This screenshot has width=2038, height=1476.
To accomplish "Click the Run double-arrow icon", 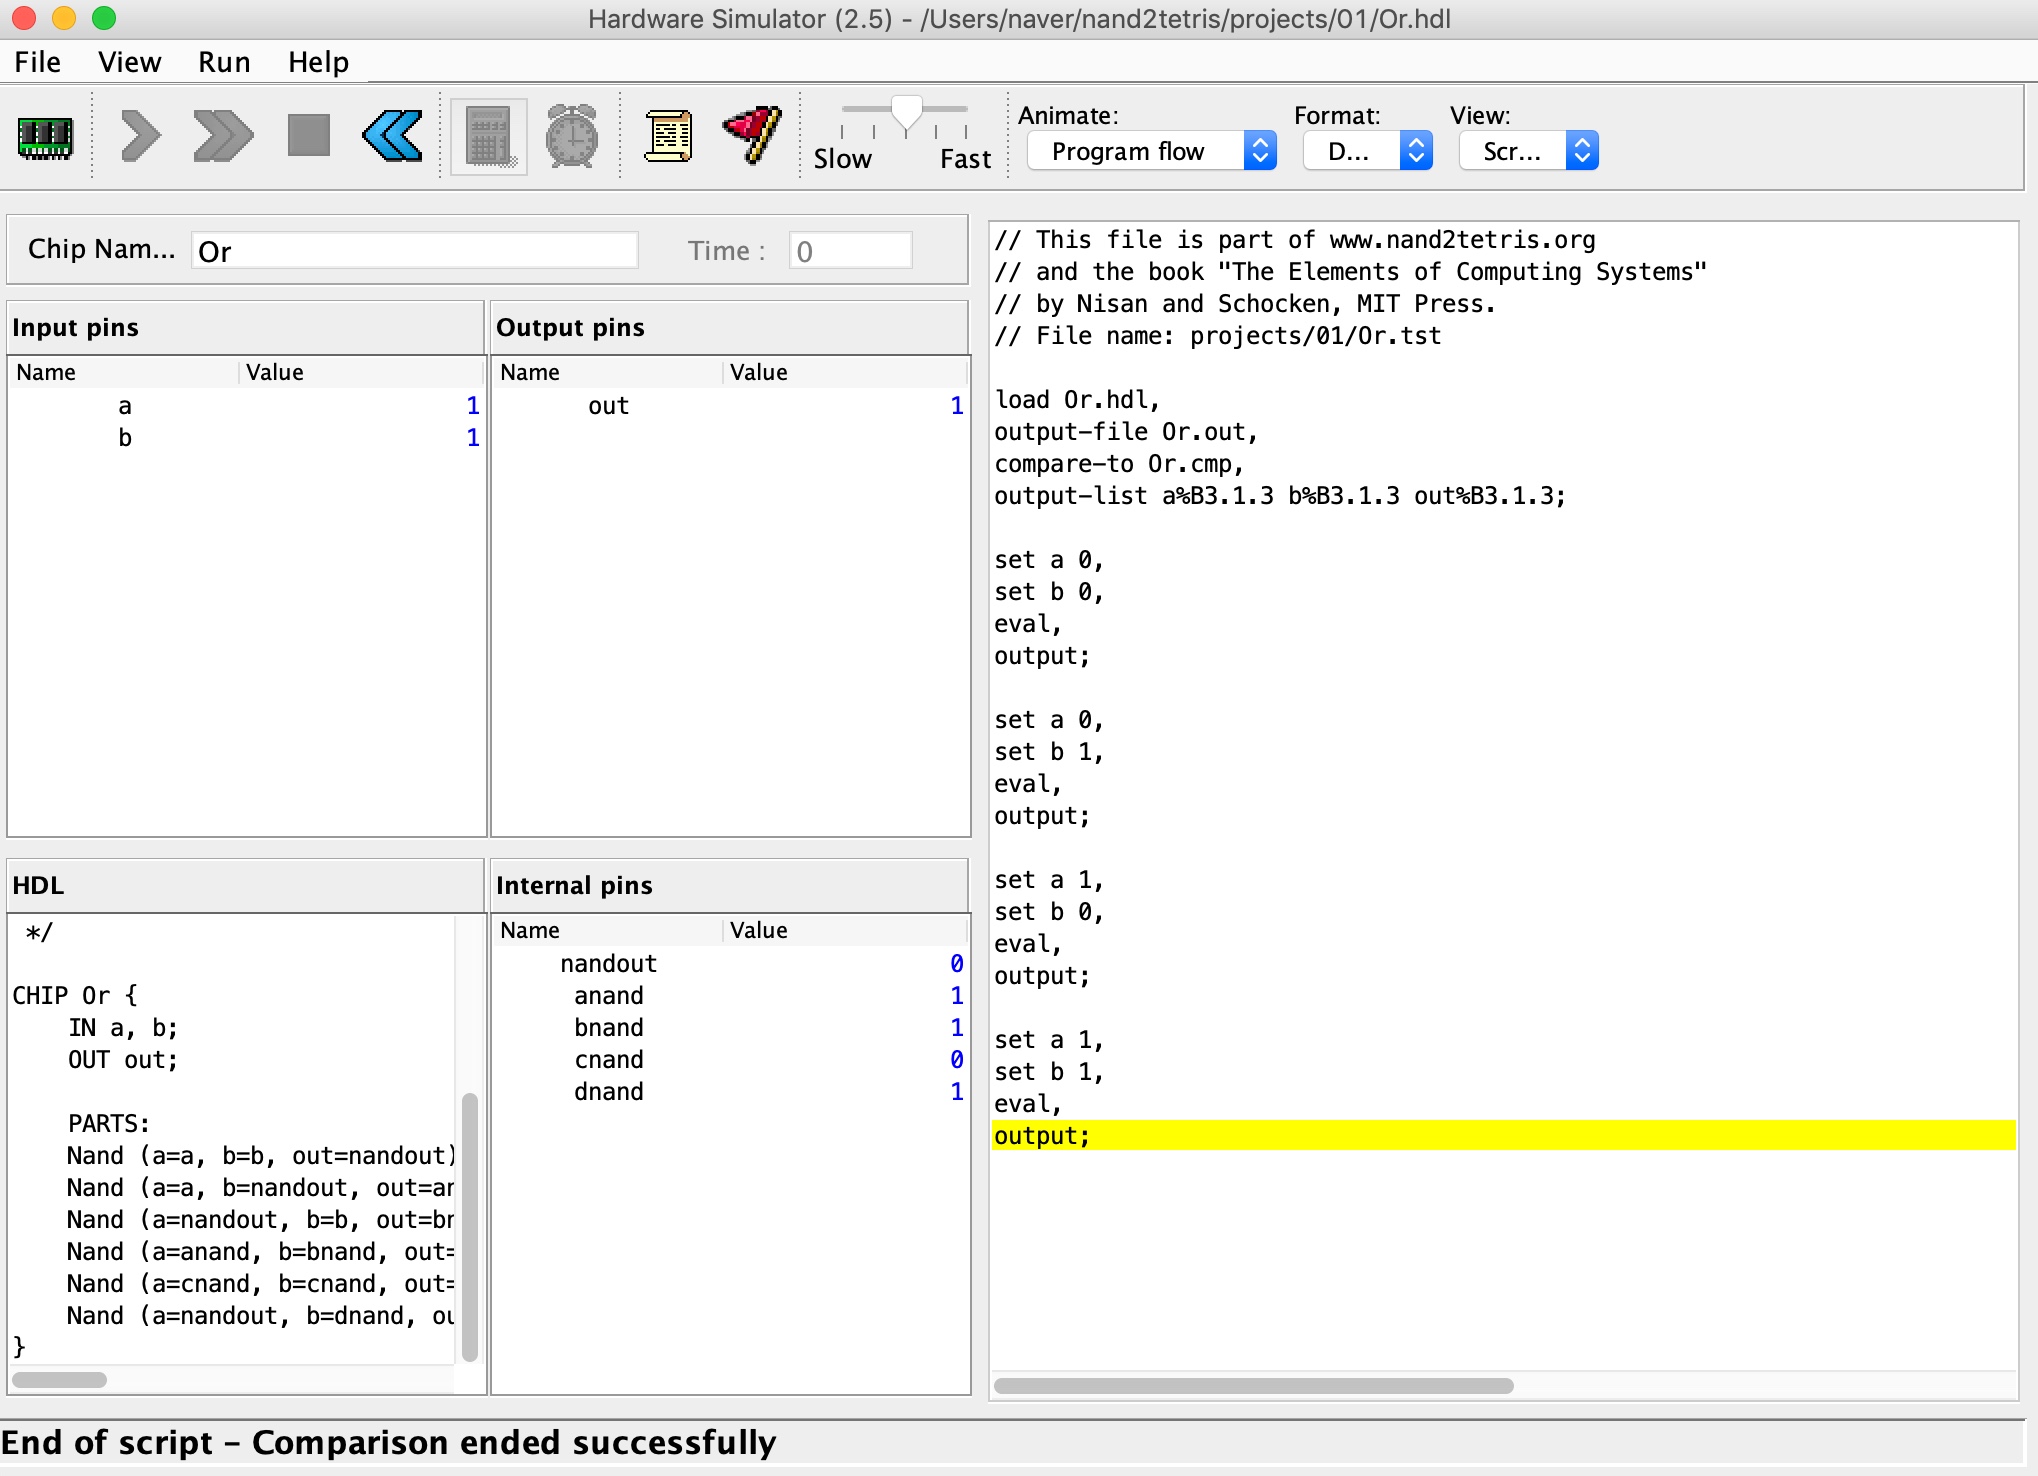I will coord(222,136).
